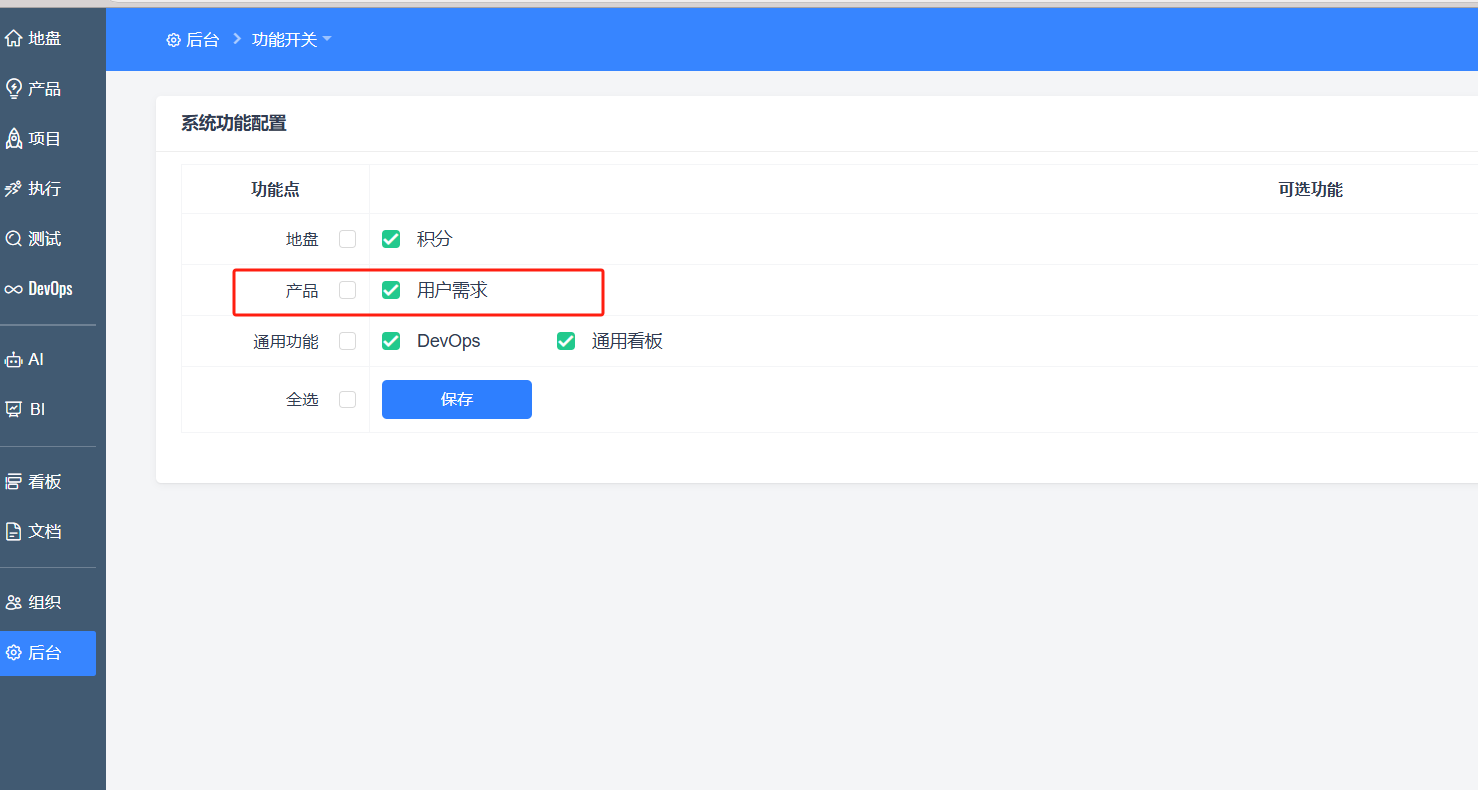Open the AI robot icon
The height and width of the screenshot is (790, 1478).
point(13,360)
